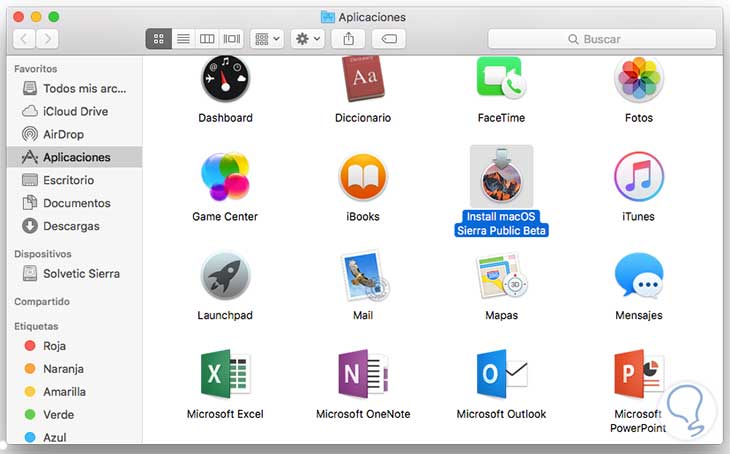The width and height of the screenshot is (730, 454).
Task: Select the Install macOS Sierra Public Beta icon
Action: pyautogui.click(x=501, y=176)
